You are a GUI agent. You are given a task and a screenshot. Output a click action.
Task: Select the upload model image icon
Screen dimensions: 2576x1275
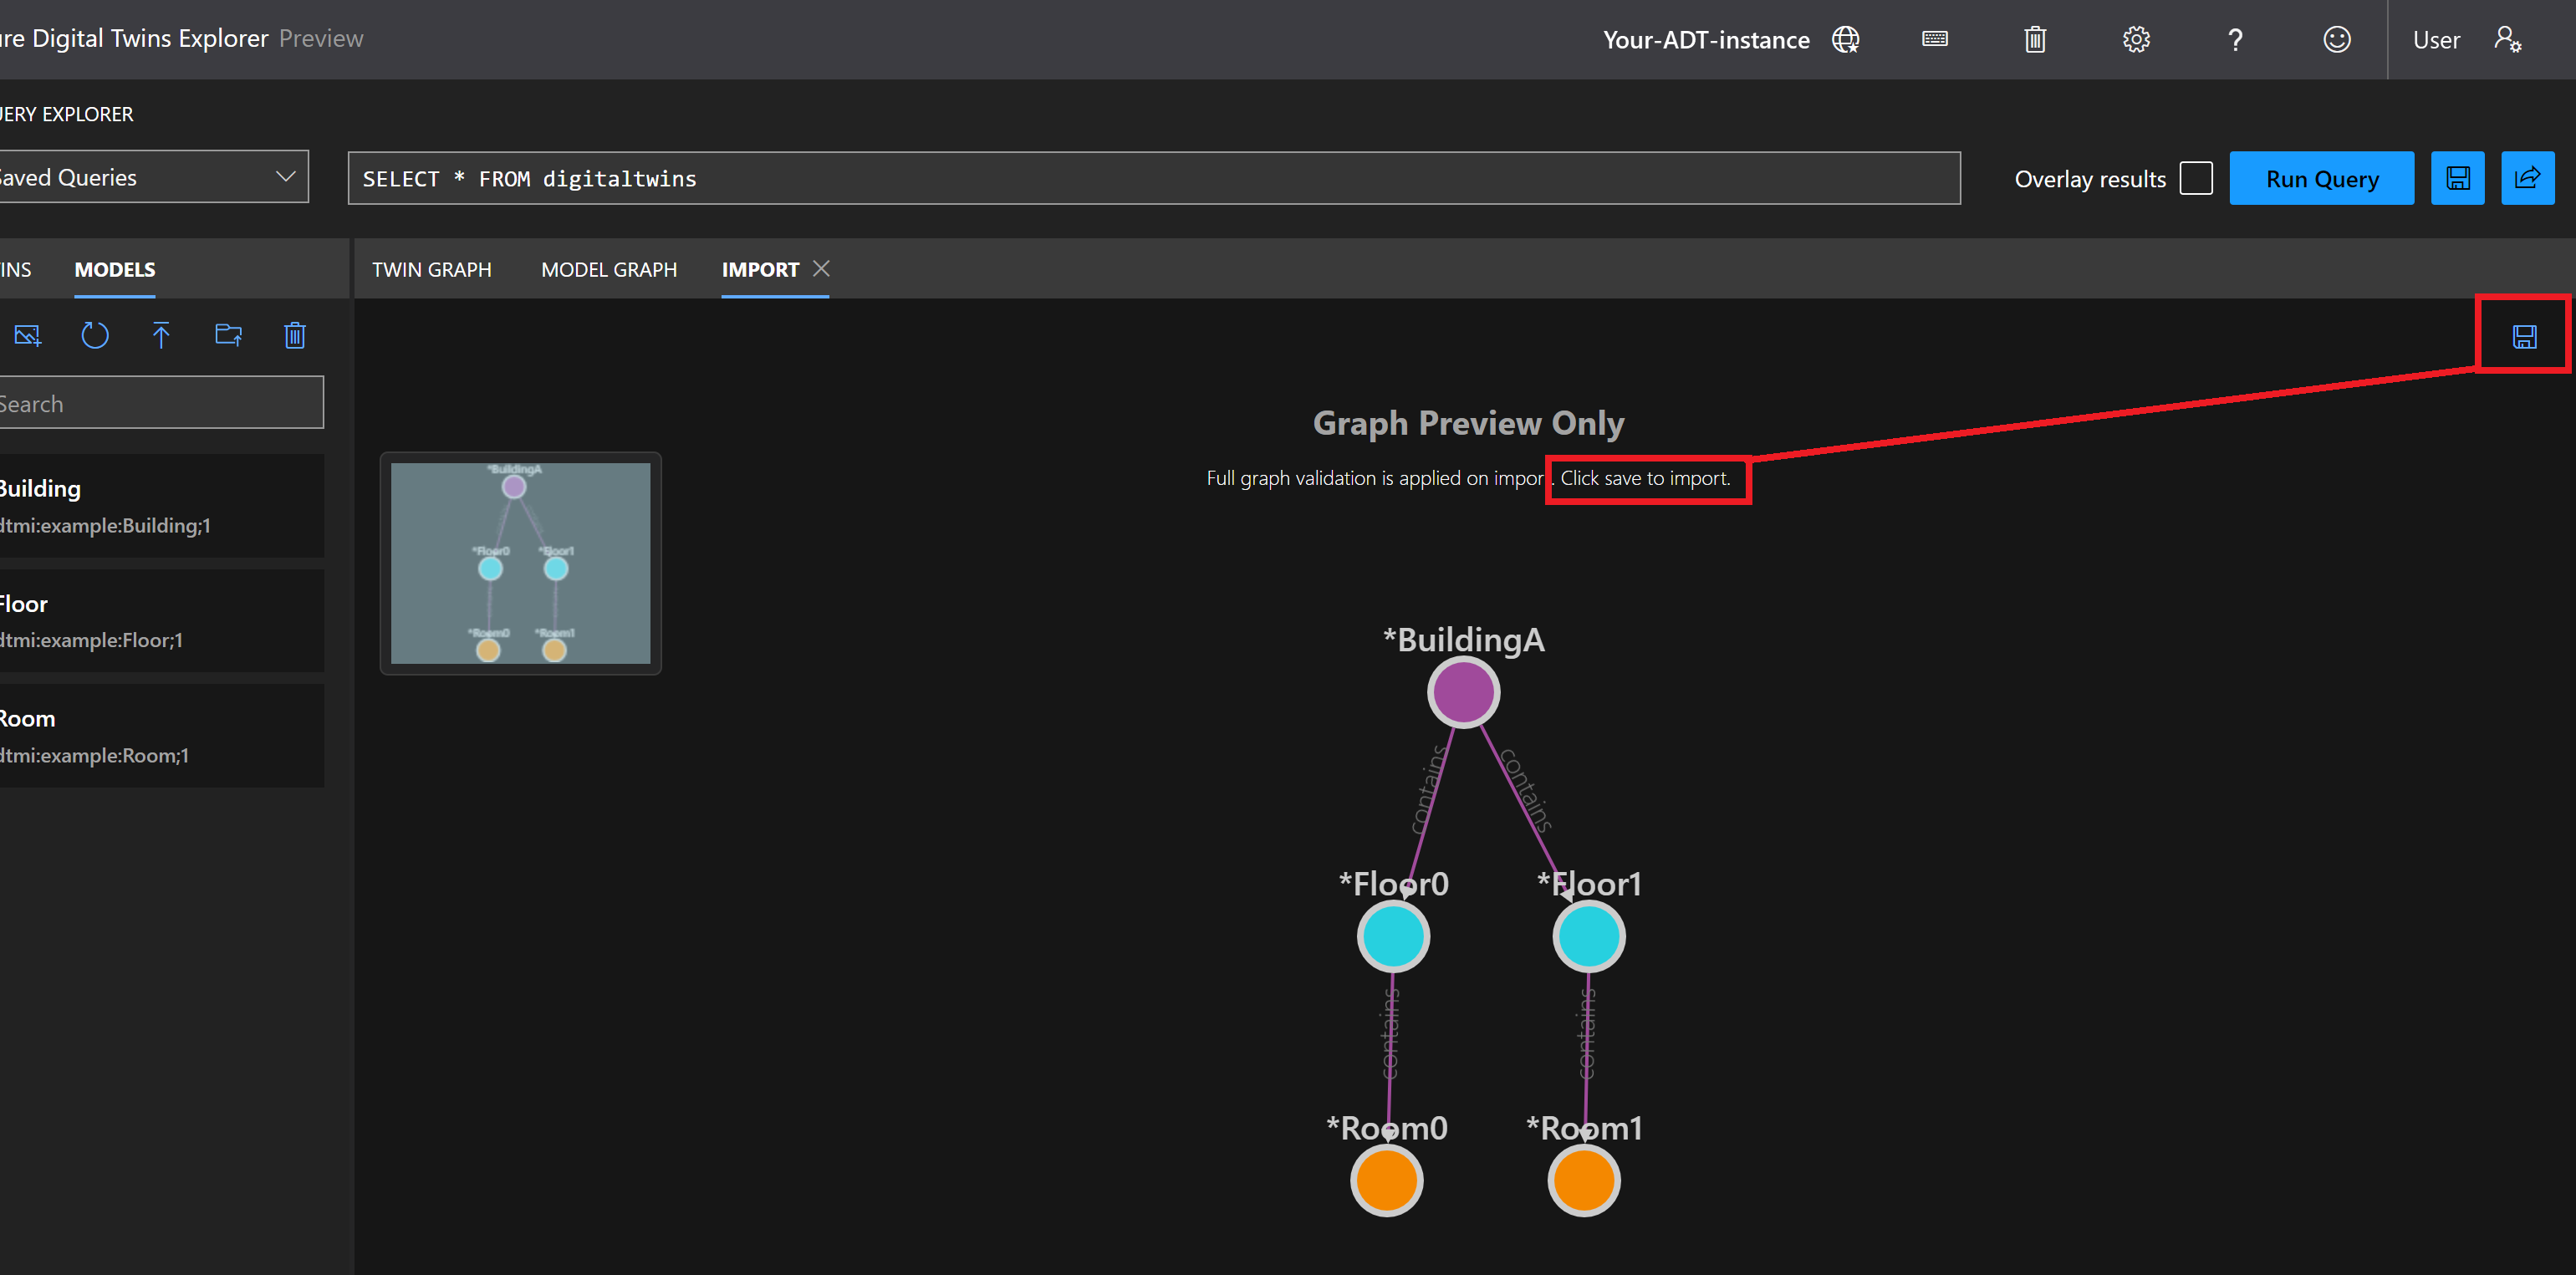[x=27, y=335]
